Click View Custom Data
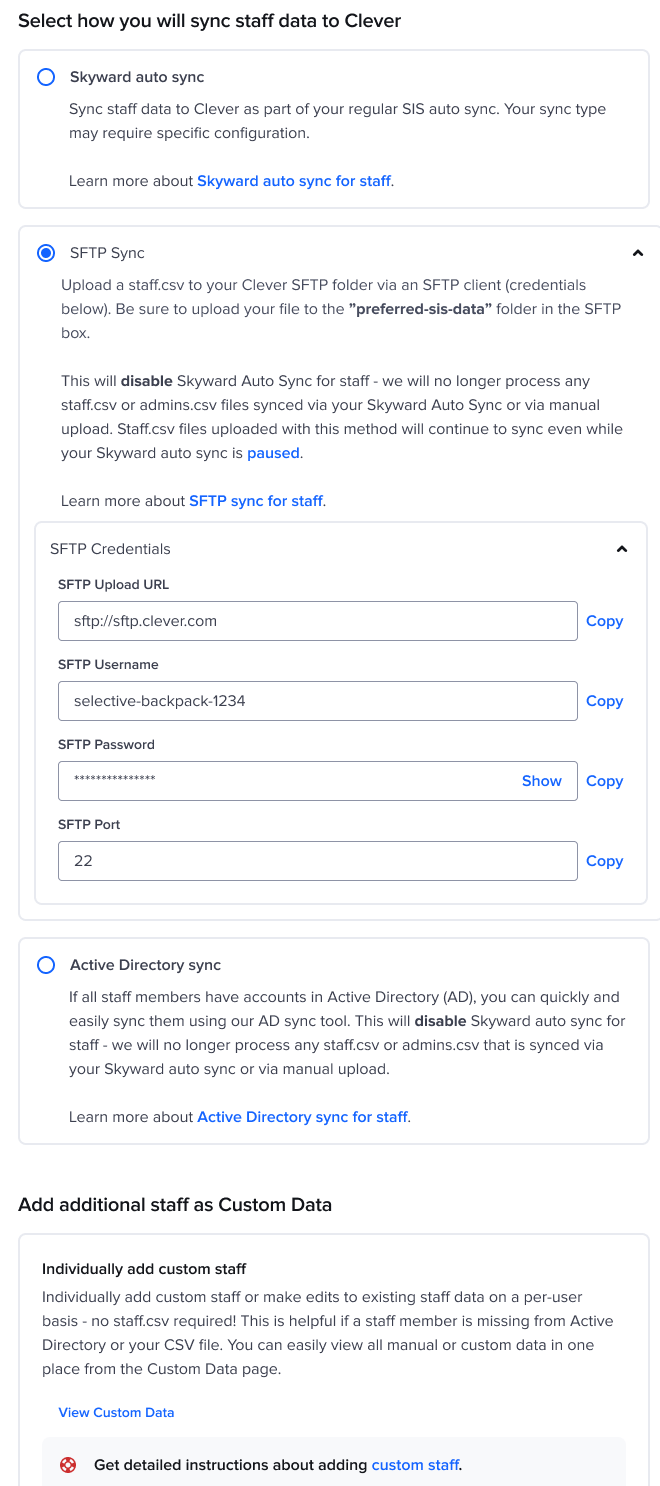The width and height of the screenshot is (660, 1486). click(116, 1412)
